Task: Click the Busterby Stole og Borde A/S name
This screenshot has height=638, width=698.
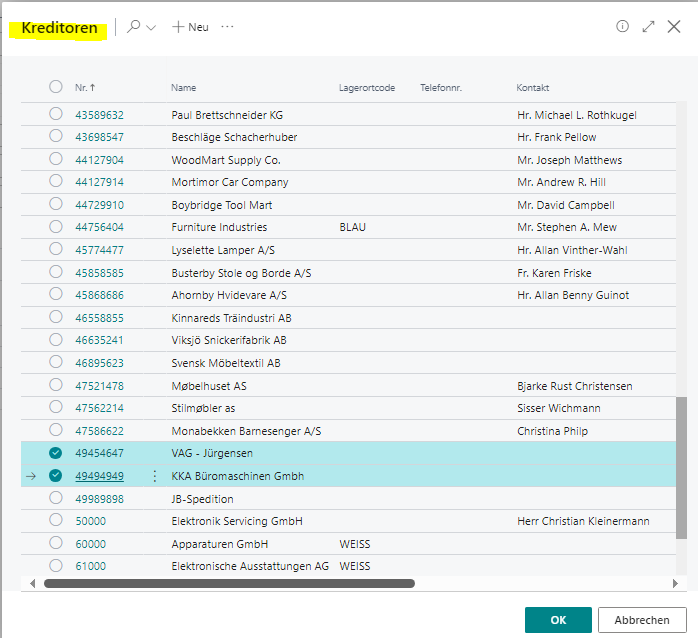Action: [241, 273]
